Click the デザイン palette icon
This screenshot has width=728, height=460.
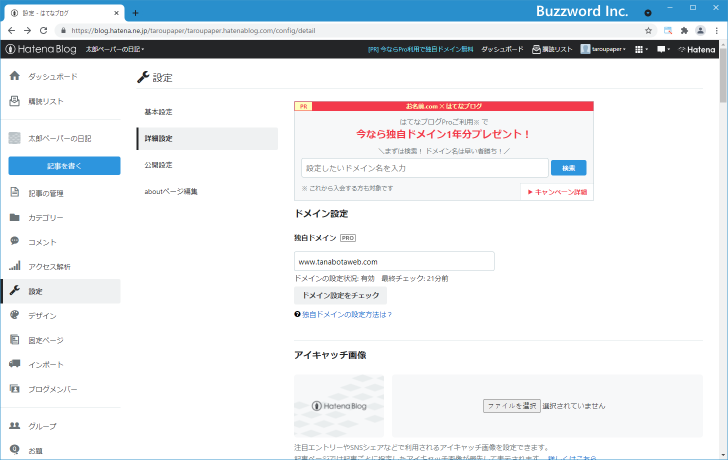[15, 315]
